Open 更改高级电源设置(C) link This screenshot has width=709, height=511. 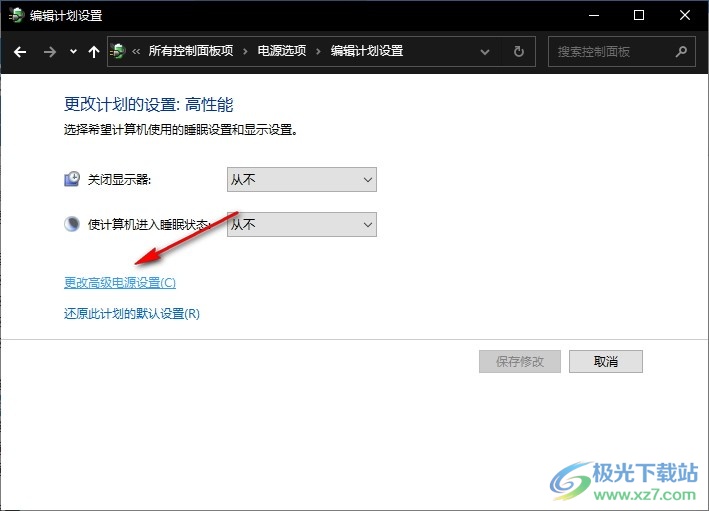[120, 283]
